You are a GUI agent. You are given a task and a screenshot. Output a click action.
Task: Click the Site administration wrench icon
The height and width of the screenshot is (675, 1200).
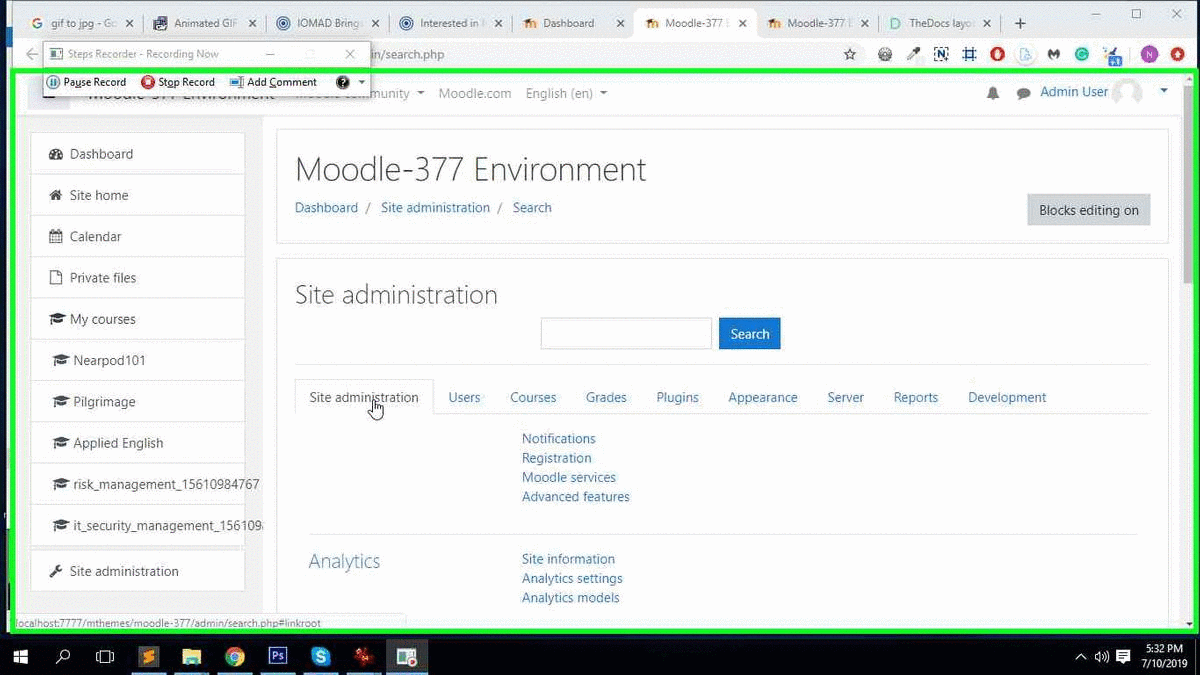point(56,571)
